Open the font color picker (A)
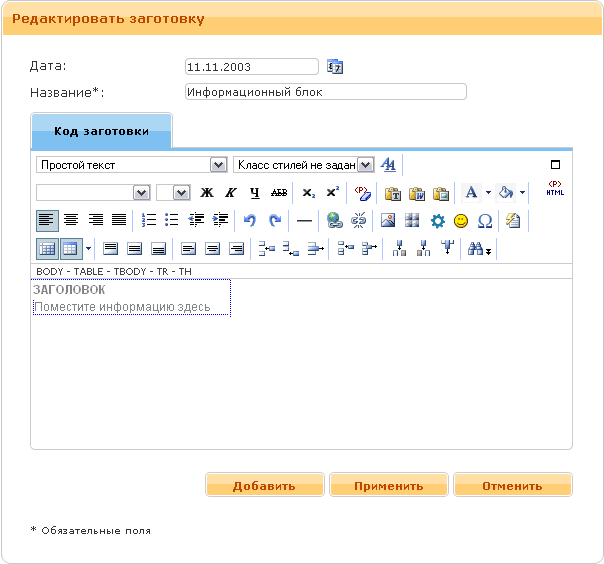The height and width of the screenshot is (564, 604). click(471, 192)
